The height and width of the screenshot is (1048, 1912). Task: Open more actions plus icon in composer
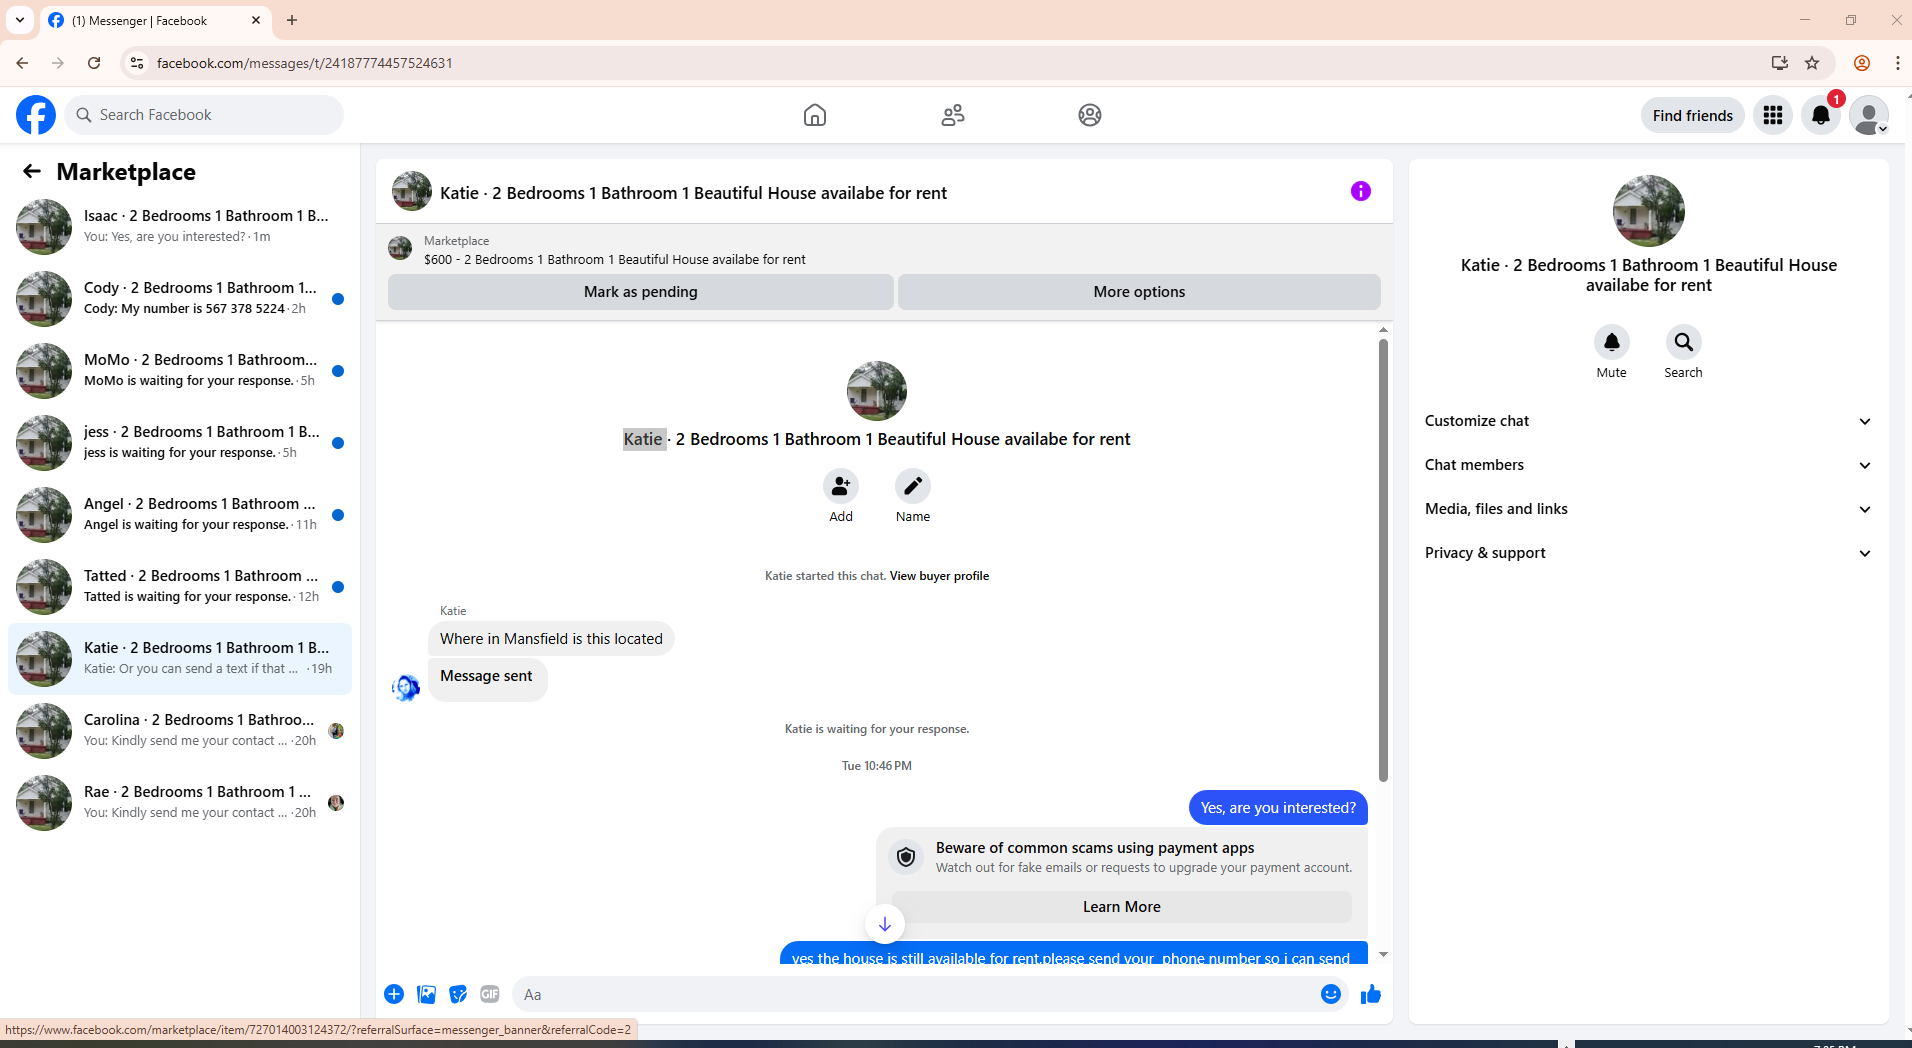[x=394, y=994]
